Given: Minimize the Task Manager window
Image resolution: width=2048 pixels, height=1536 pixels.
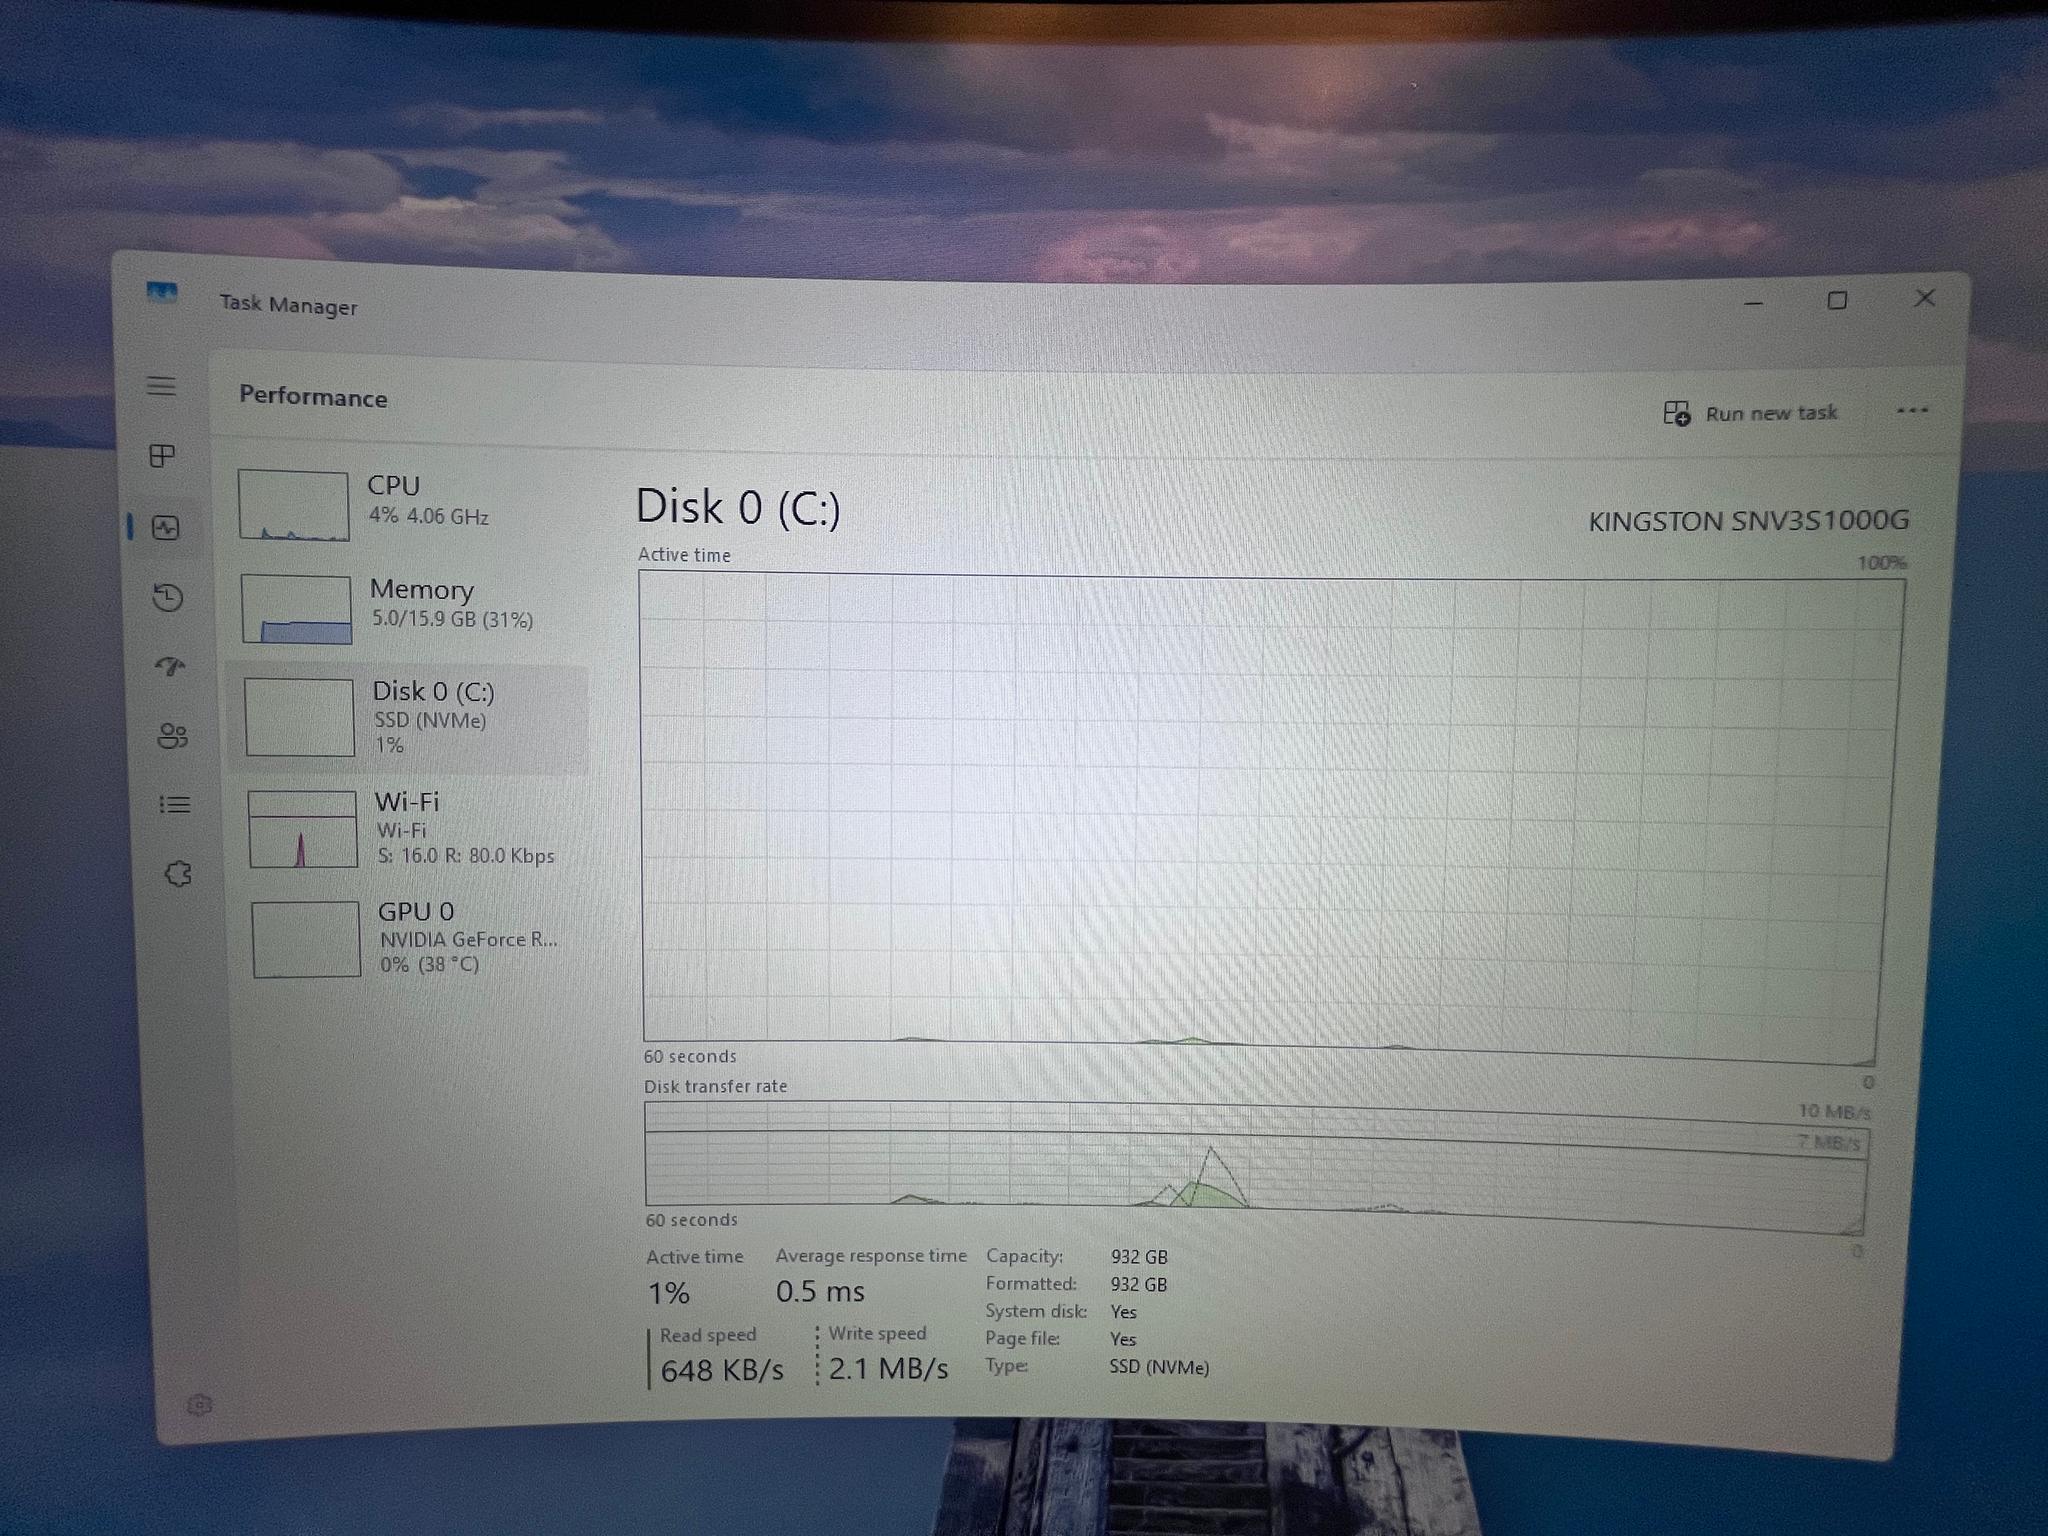Looking at the screenshot, I should (1753, 302).
